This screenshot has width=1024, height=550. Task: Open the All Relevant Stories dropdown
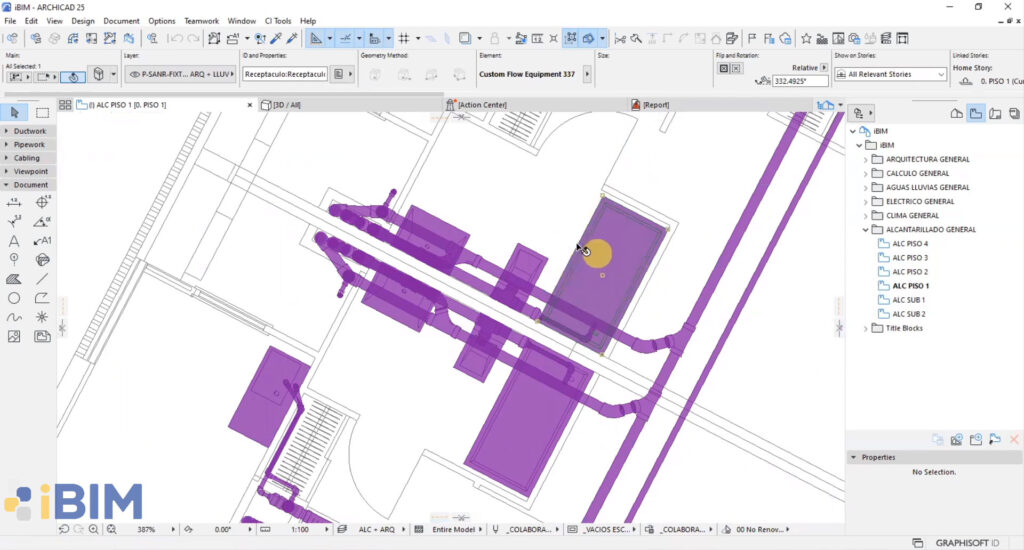pyautogui.click(x=890, y=74)
